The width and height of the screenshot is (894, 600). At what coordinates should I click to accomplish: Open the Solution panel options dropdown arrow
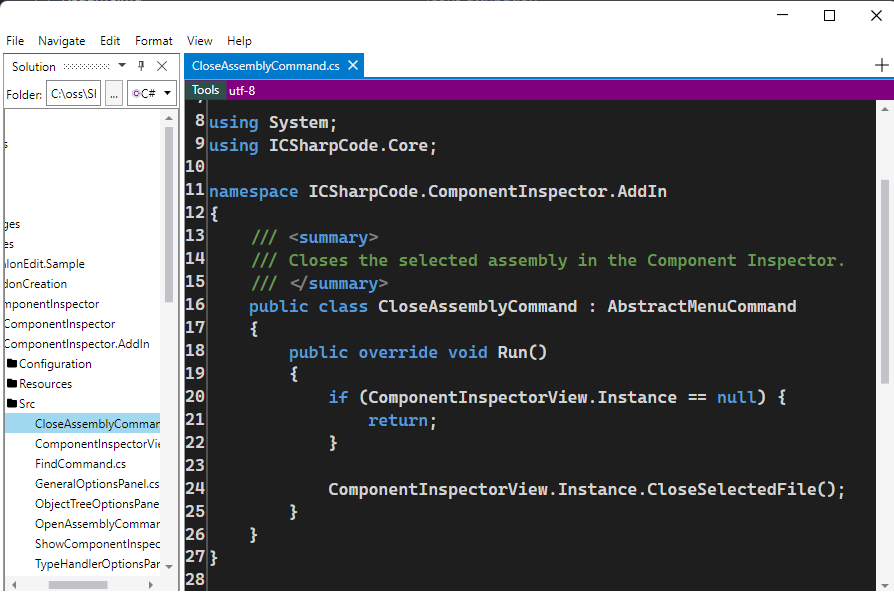(x=121, y=66)
